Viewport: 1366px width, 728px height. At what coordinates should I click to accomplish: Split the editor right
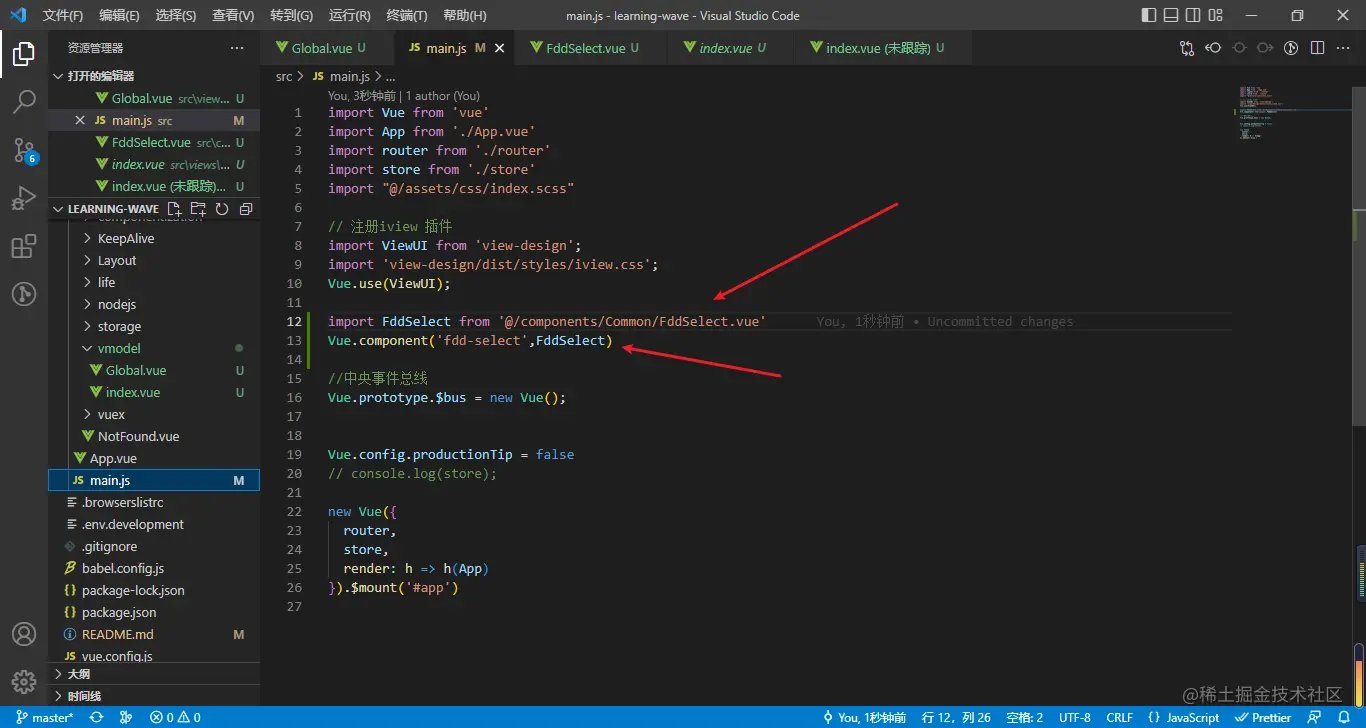pyautogui.click(x=1317, y=48)
